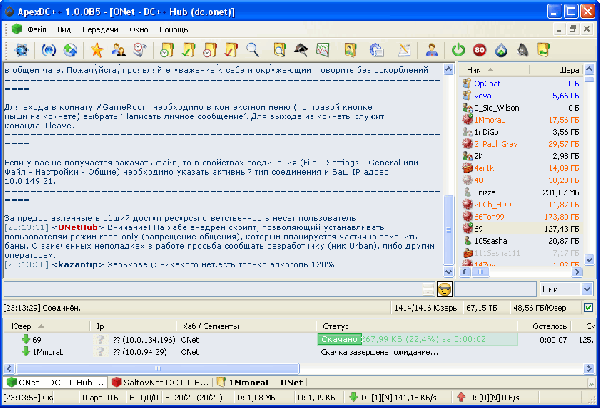Viewport: 600px width, 408px height.
Task: Open Favorite Hubs with the star icon
Action: pos(97,50)
